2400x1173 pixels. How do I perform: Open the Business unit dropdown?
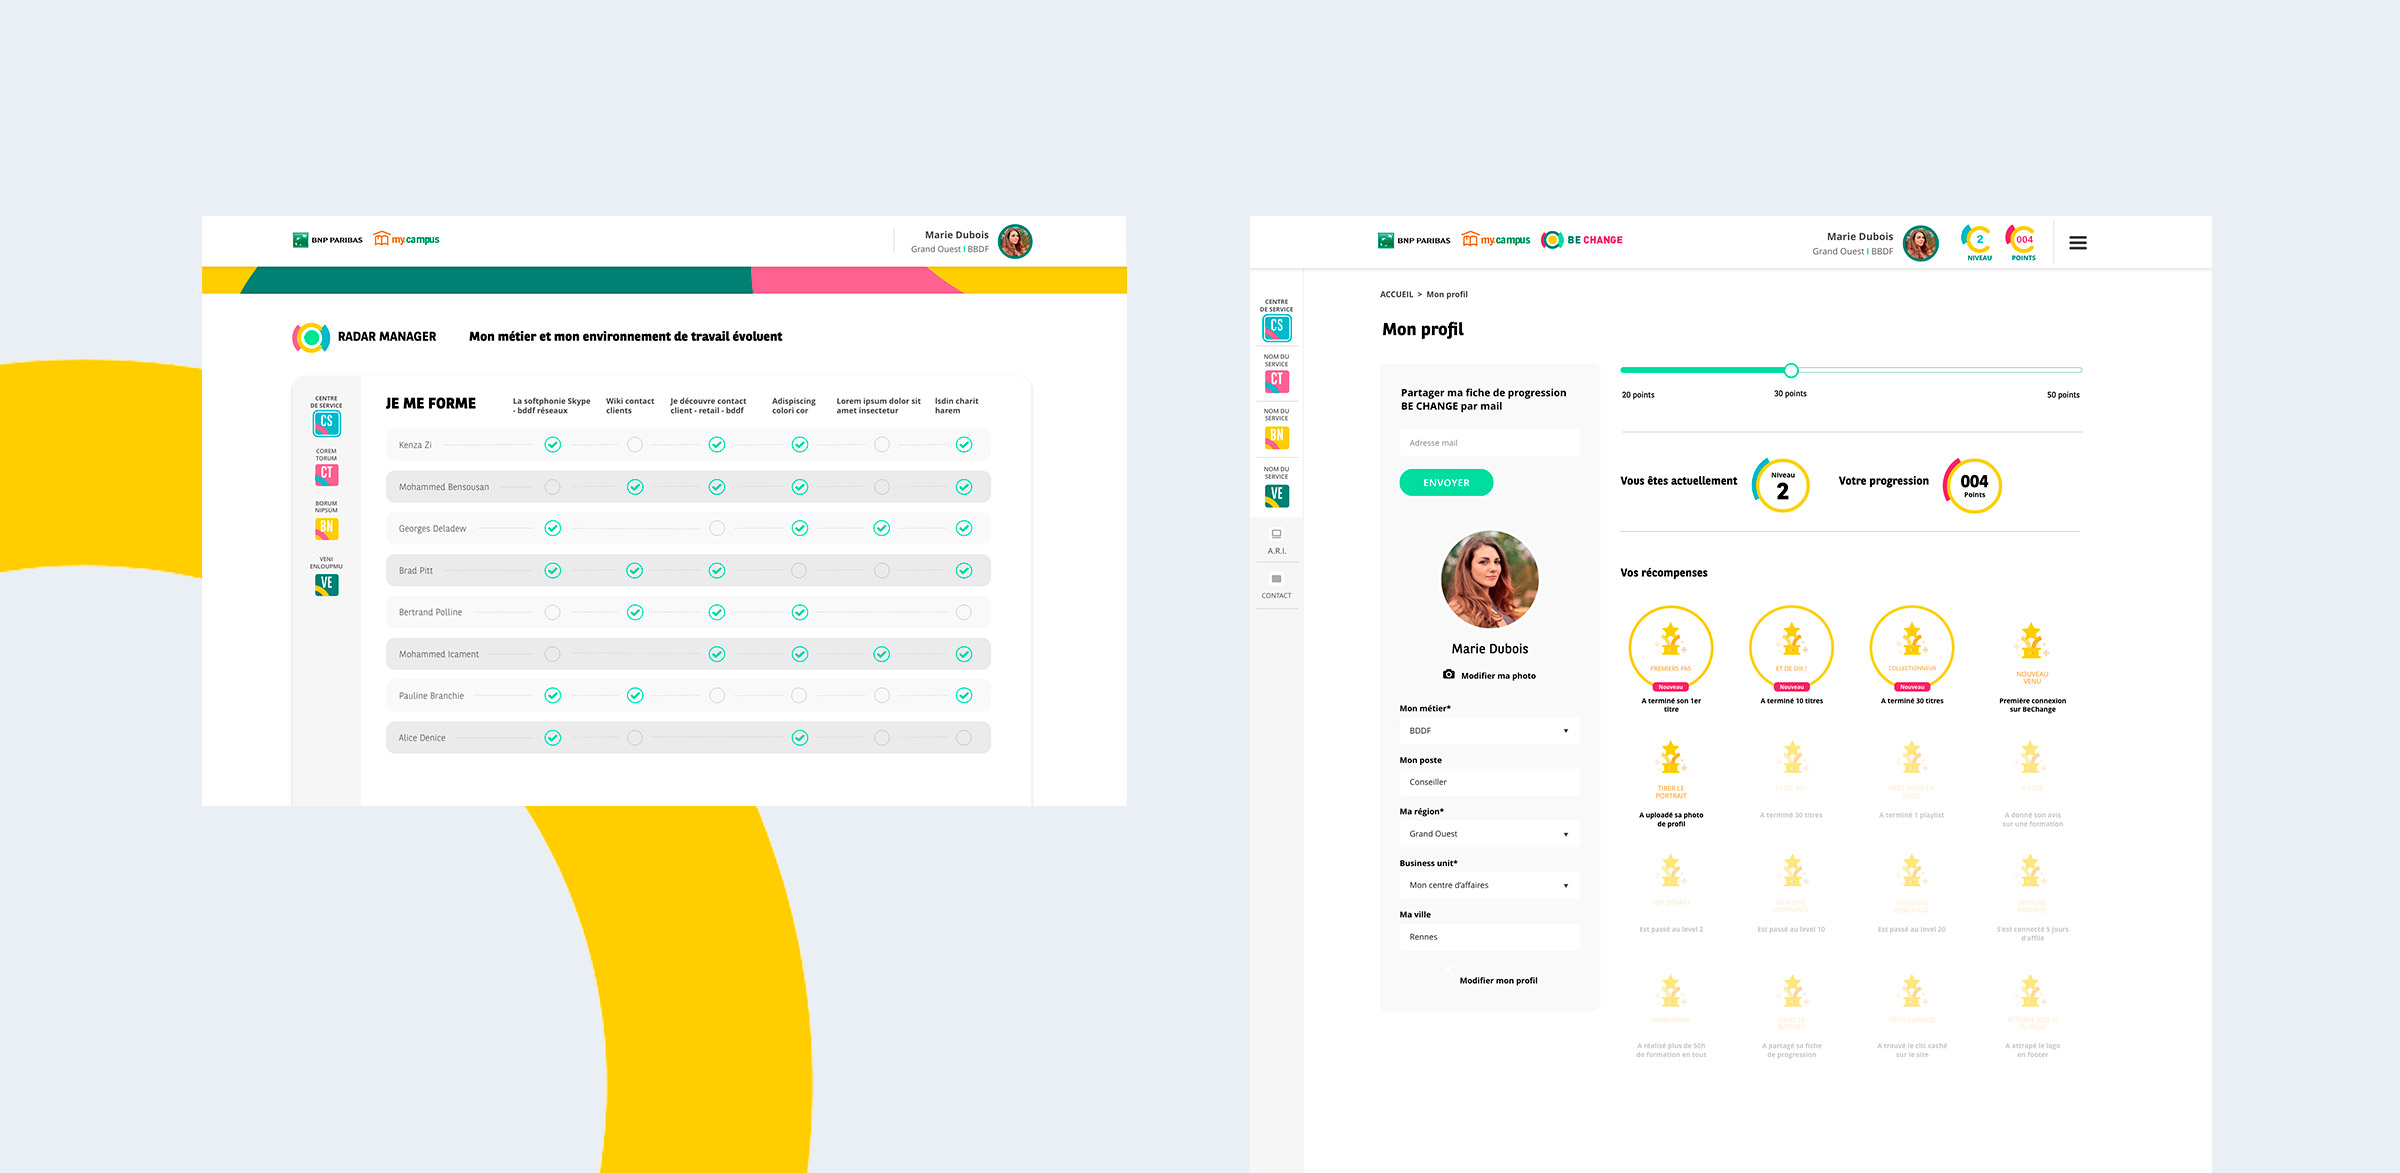tap(1489, 885)
